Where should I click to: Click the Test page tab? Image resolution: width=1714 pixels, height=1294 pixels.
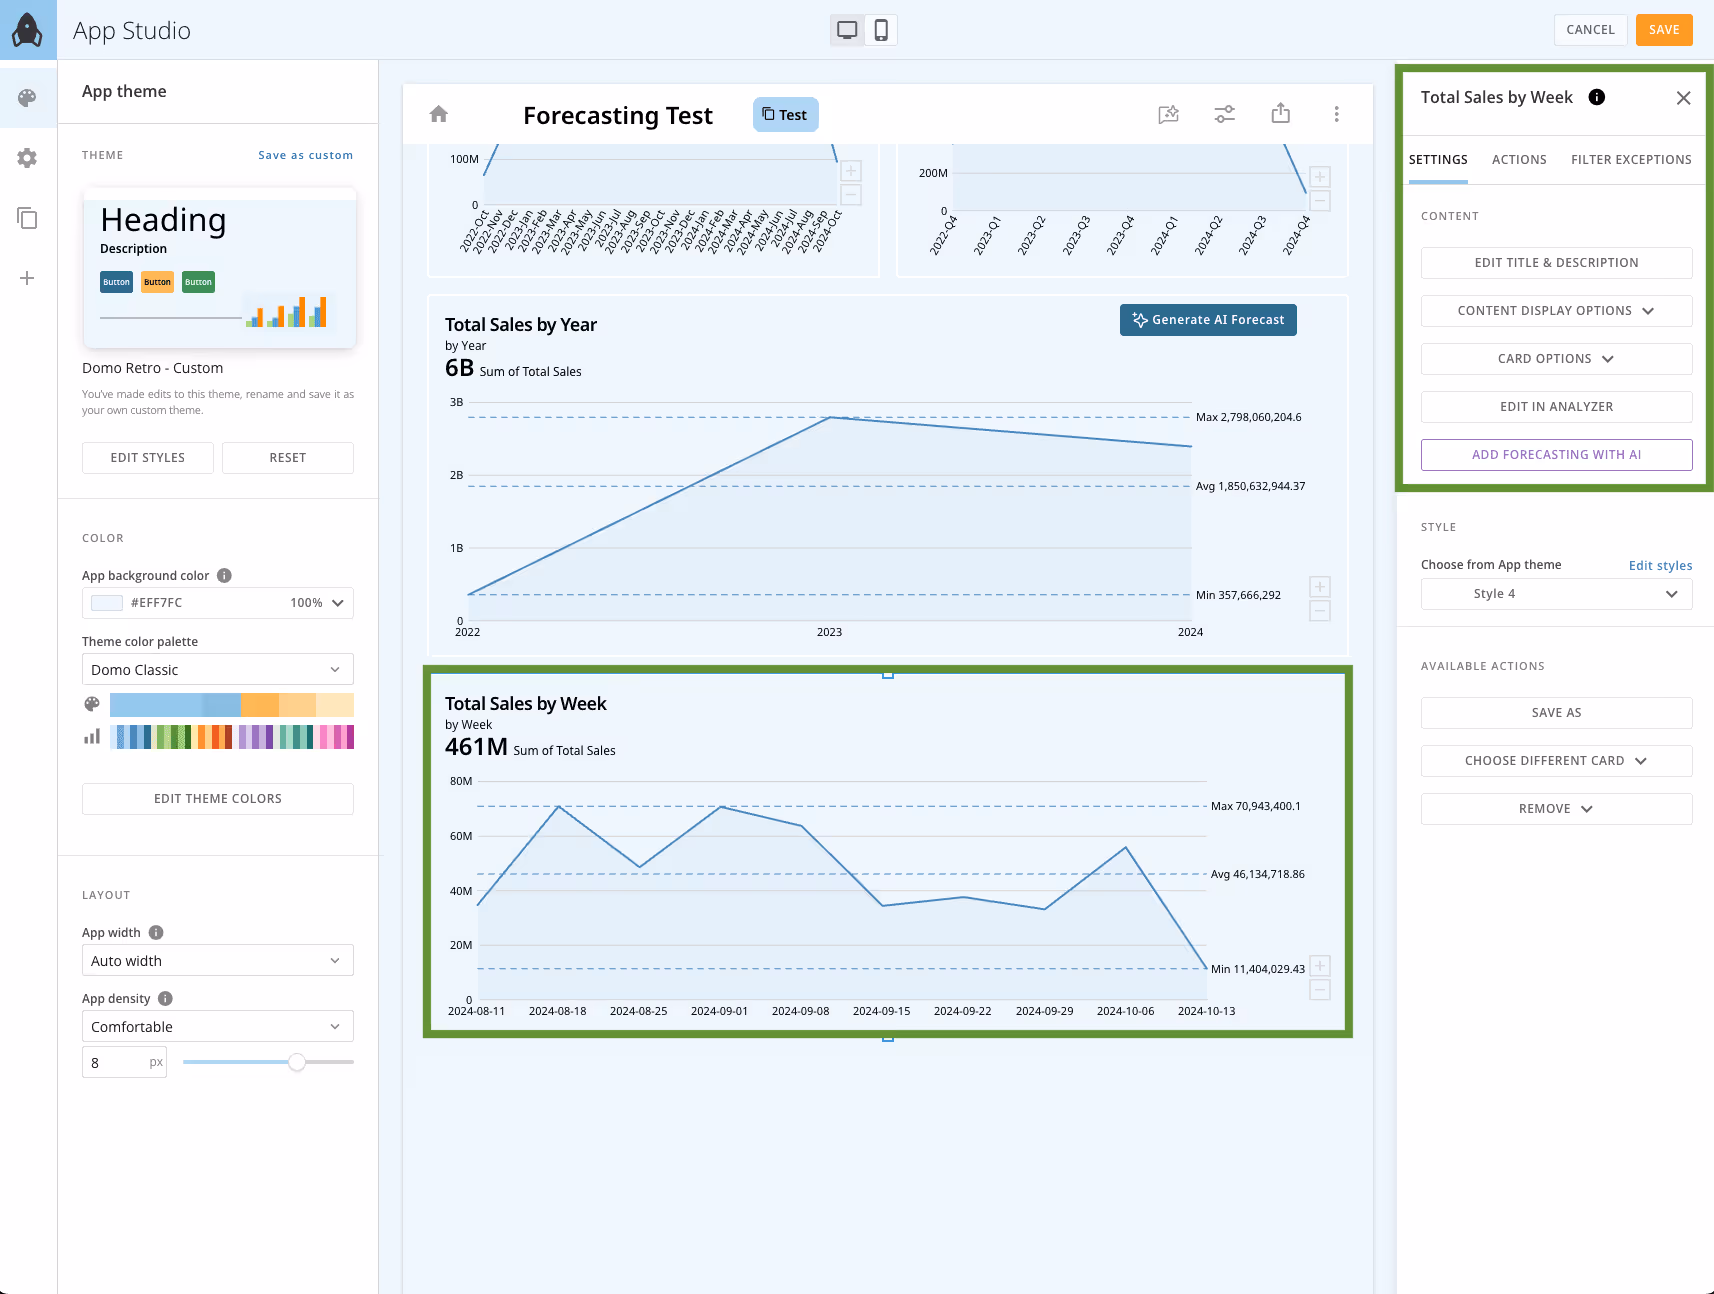786,114
